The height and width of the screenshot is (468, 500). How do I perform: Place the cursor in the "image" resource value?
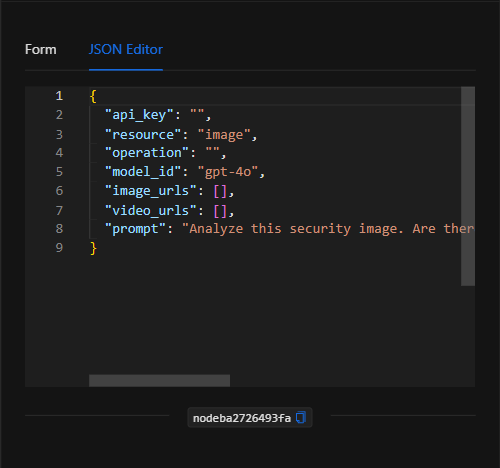click(x=224, y=135)
